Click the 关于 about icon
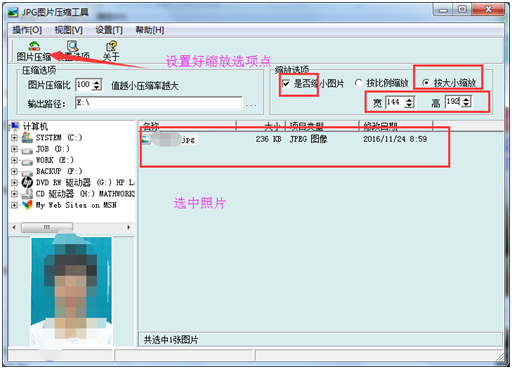The width and height of the screenshot is (512, 369). tap(111, 46)
